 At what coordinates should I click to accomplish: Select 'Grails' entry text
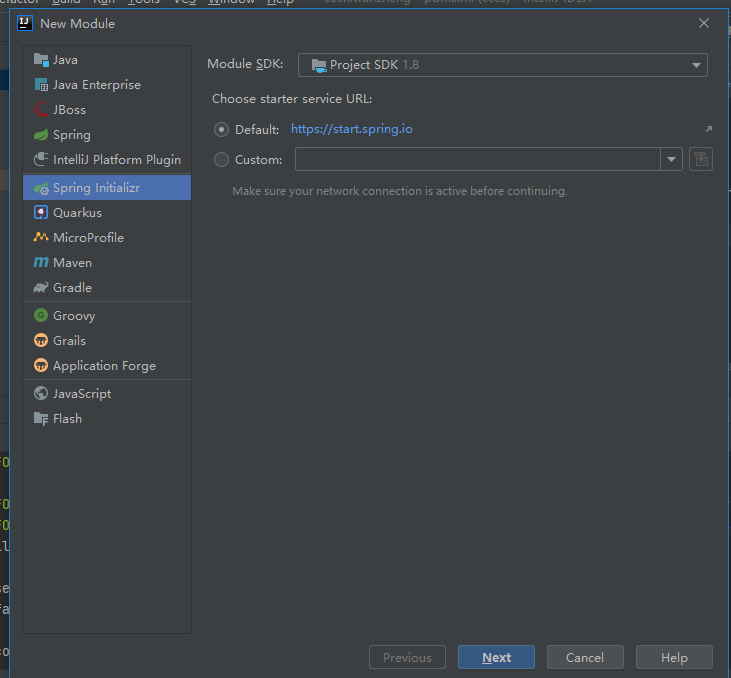[69, 340]
